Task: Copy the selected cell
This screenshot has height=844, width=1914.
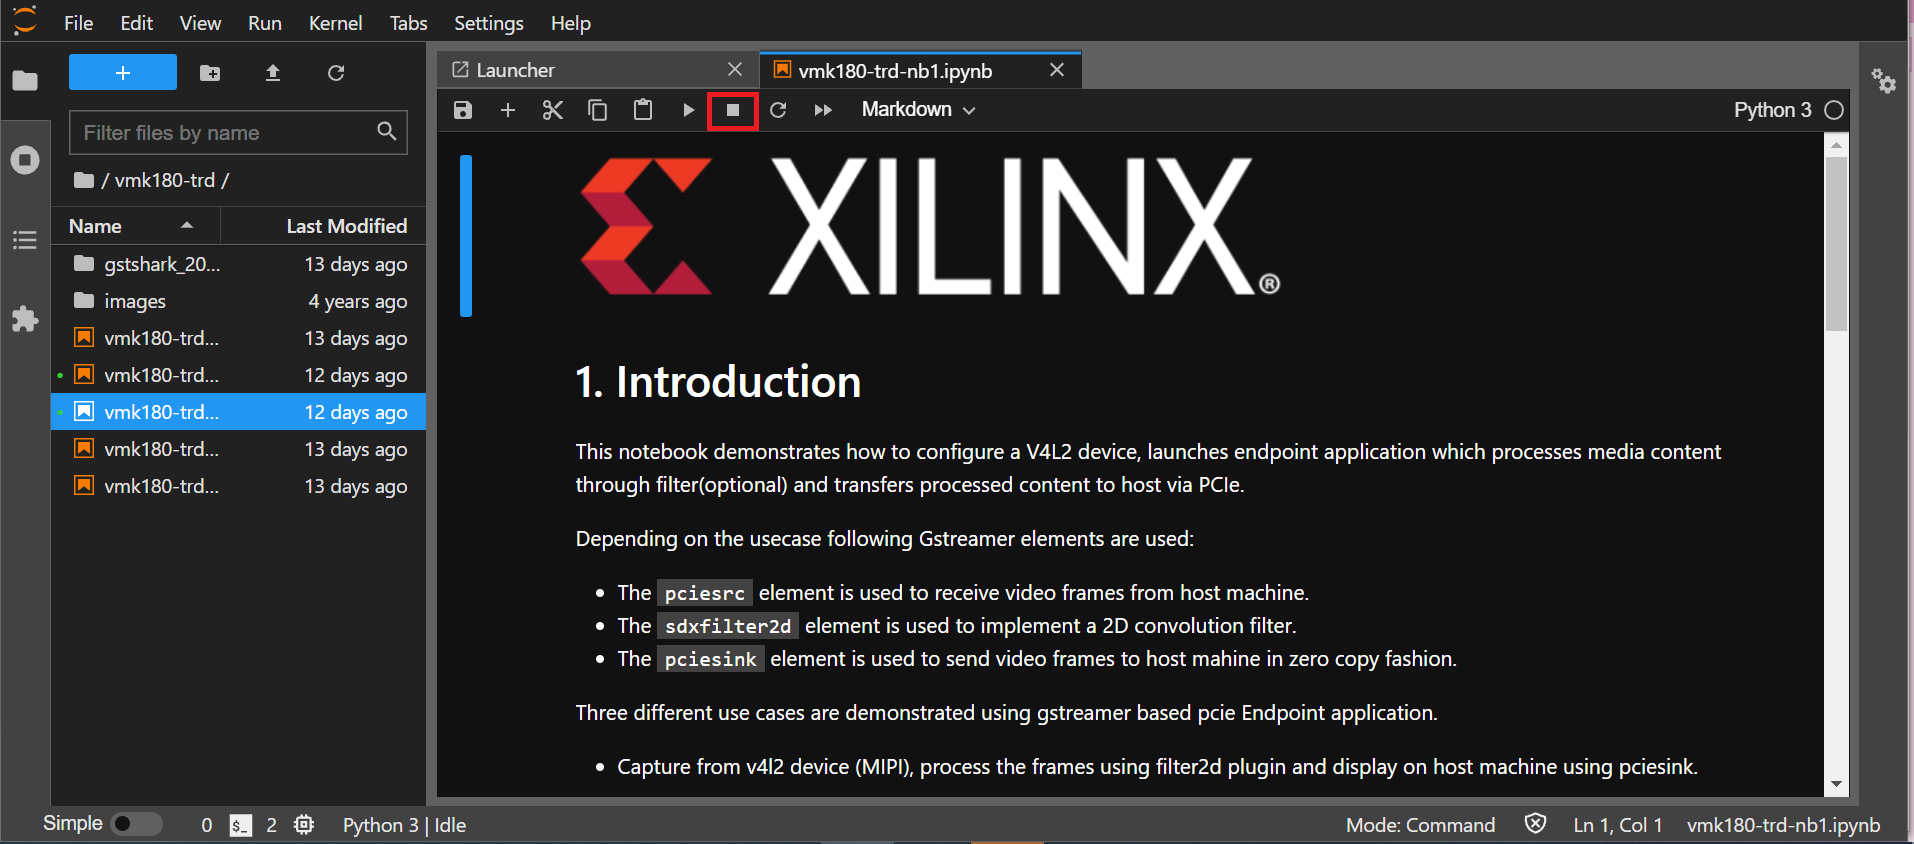Action: pos(598,110)
